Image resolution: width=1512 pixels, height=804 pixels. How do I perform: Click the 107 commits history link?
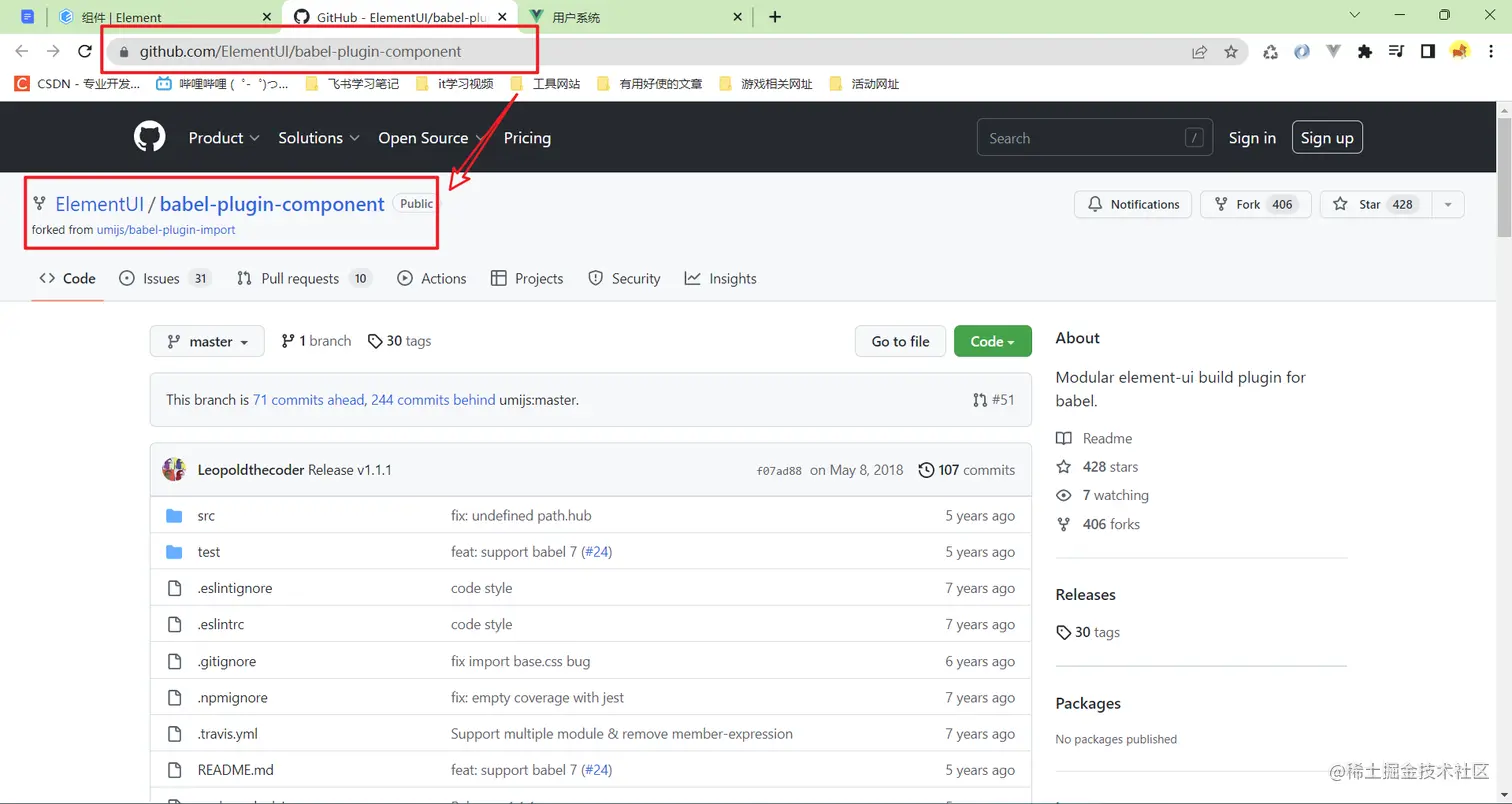(966, 470)
